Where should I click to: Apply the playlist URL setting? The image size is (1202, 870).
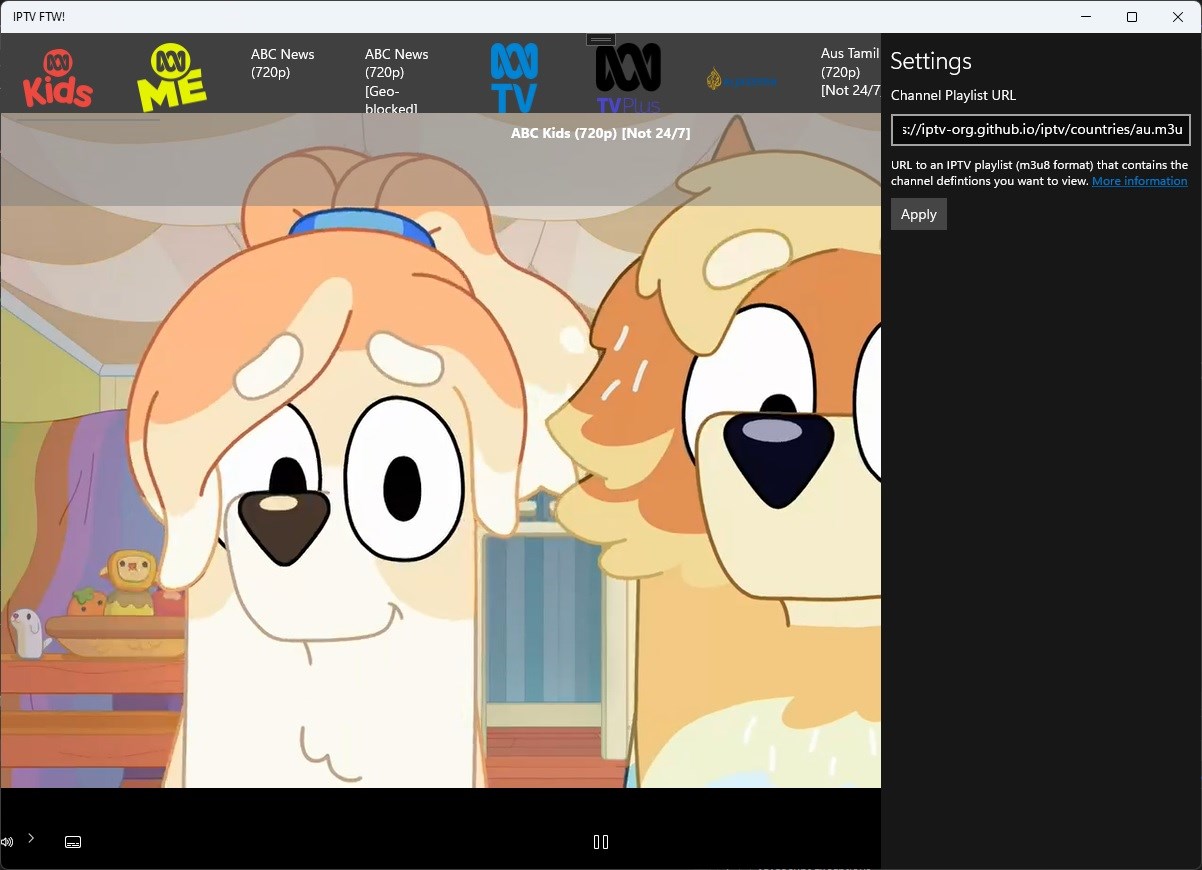(919, 214)
